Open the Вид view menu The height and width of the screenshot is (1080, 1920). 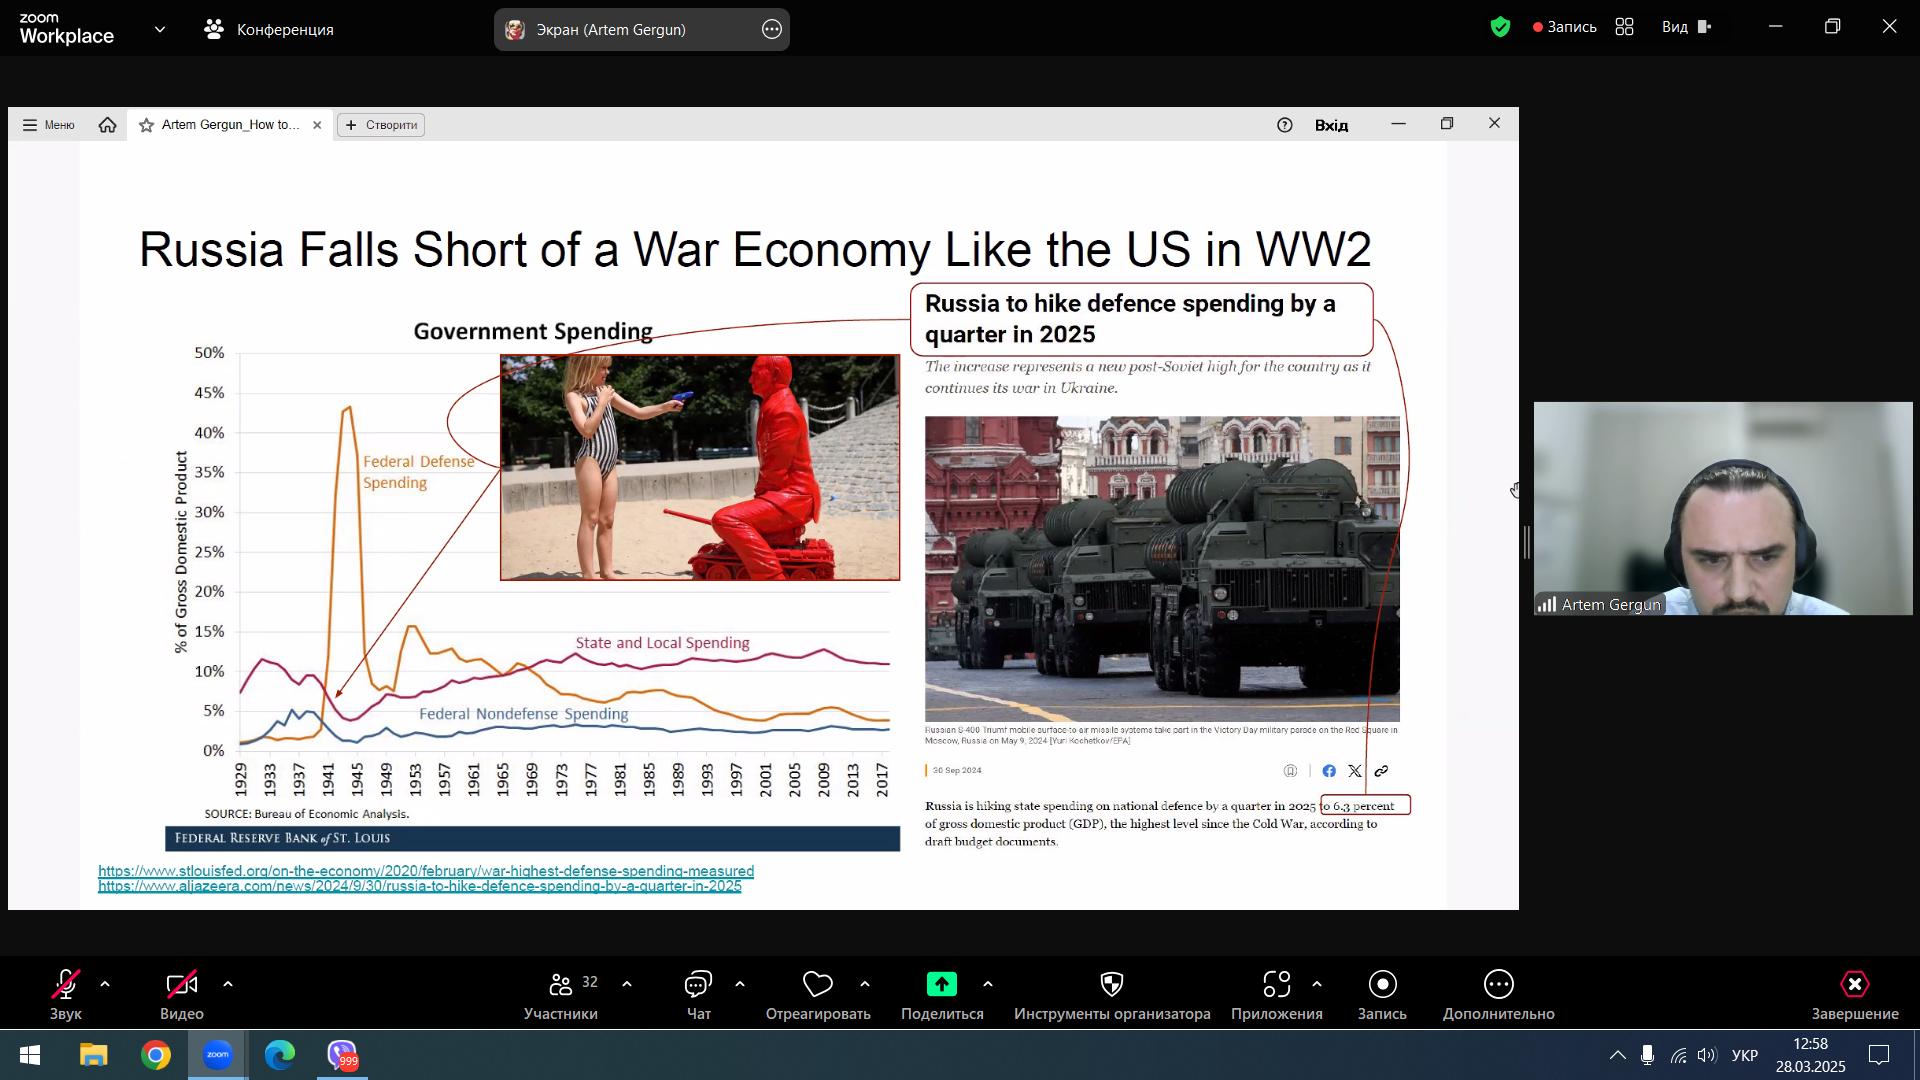pyautogui.click(x=1686, y=27)
